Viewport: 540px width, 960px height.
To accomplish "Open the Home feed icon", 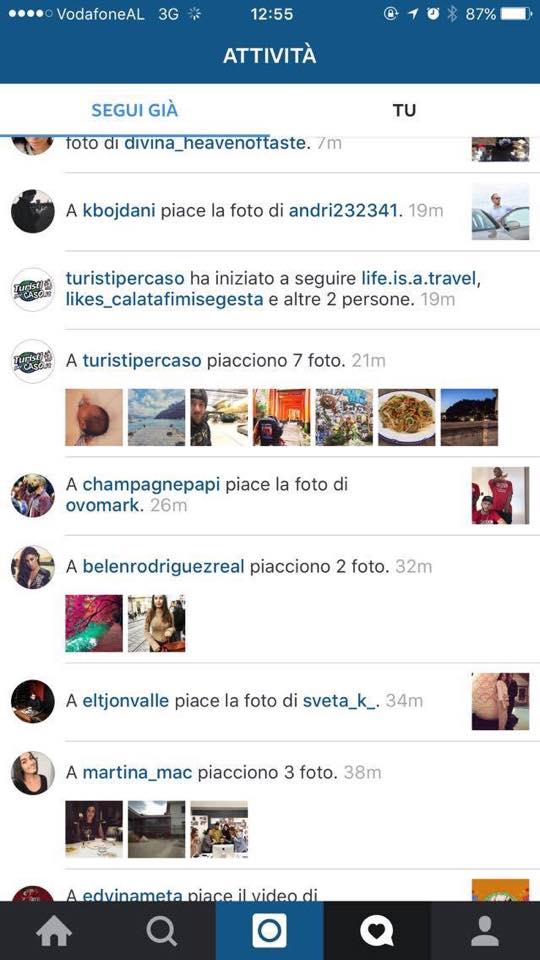I will coord(54,931).
